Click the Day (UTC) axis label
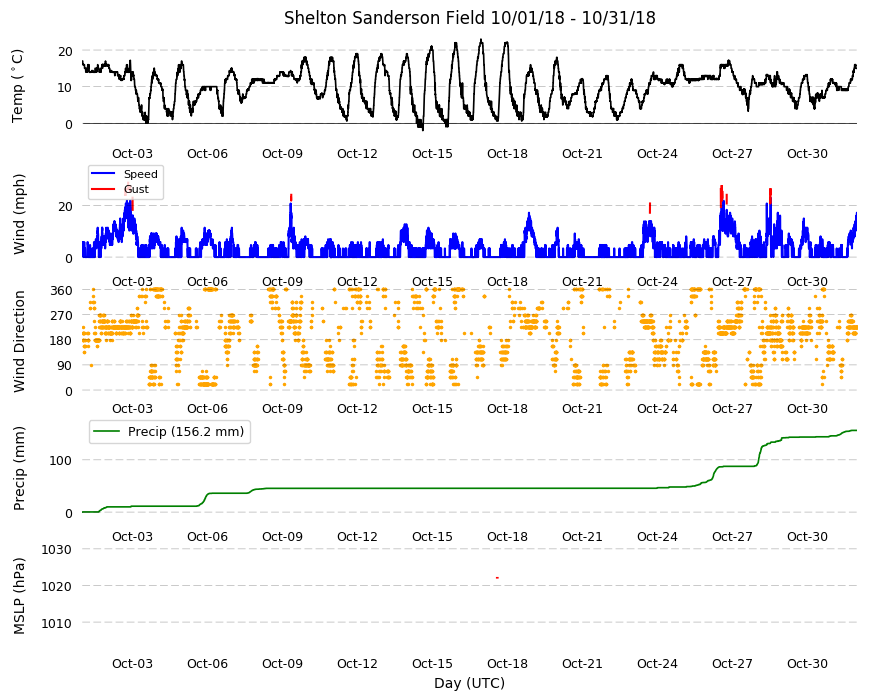Screen dimensions: 870x700 [469, 683]
